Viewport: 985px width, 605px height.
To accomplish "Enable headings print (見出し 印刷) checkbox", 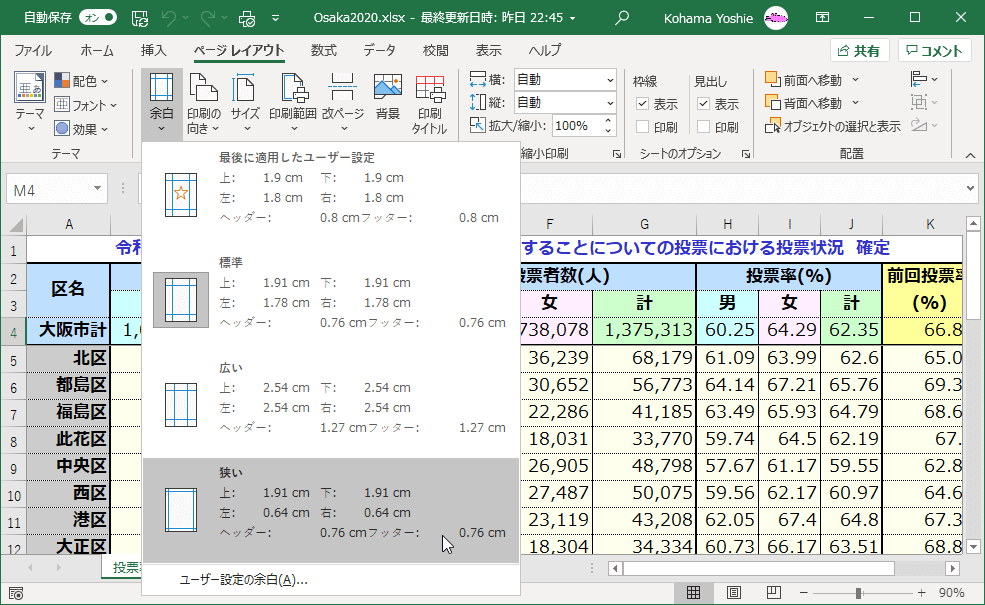I will [704, 127].
